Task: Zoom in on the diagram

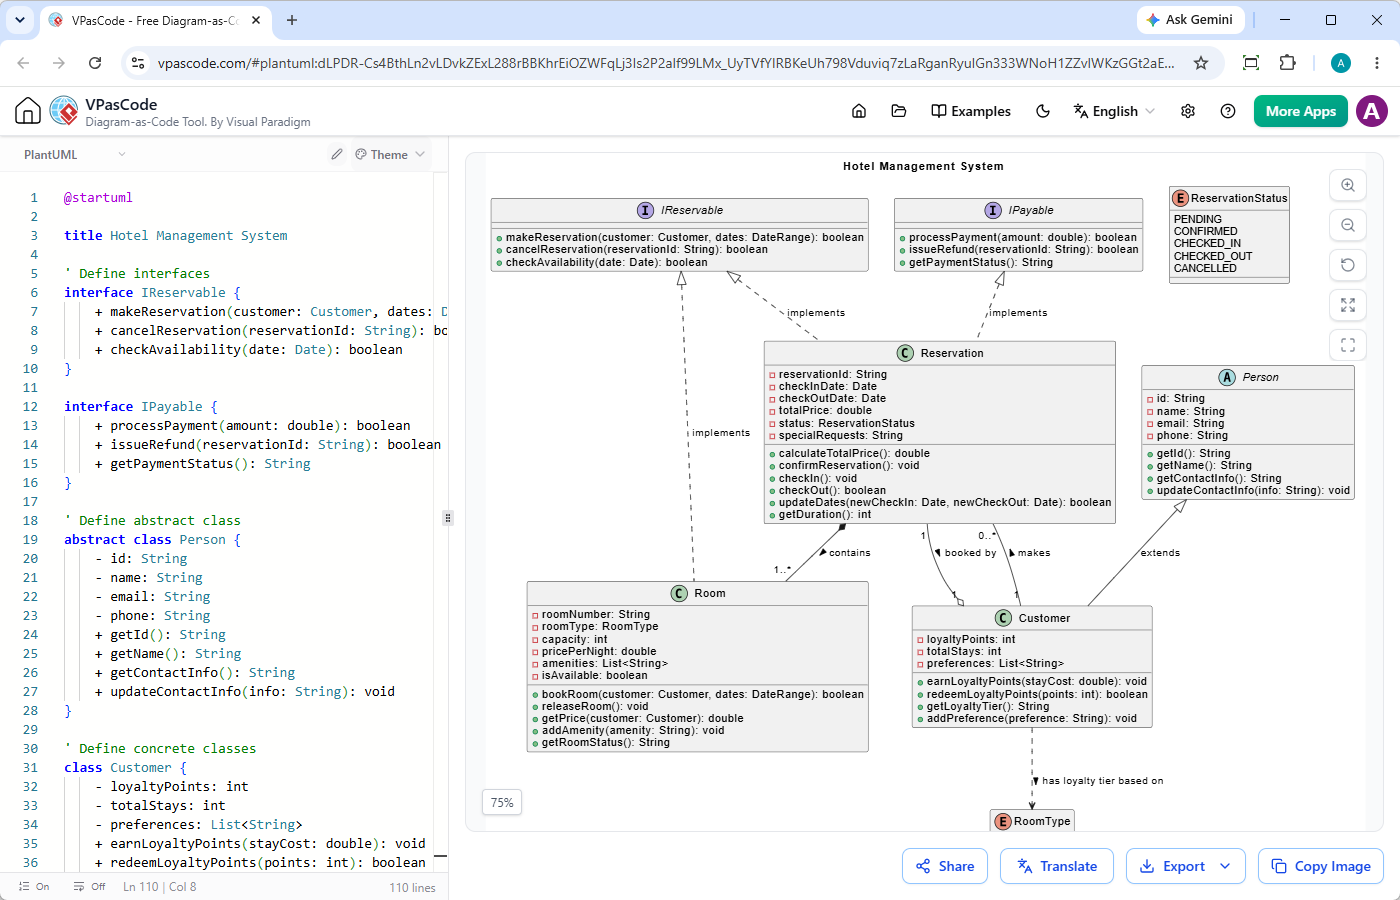Action: click(x=1348, y=185)
